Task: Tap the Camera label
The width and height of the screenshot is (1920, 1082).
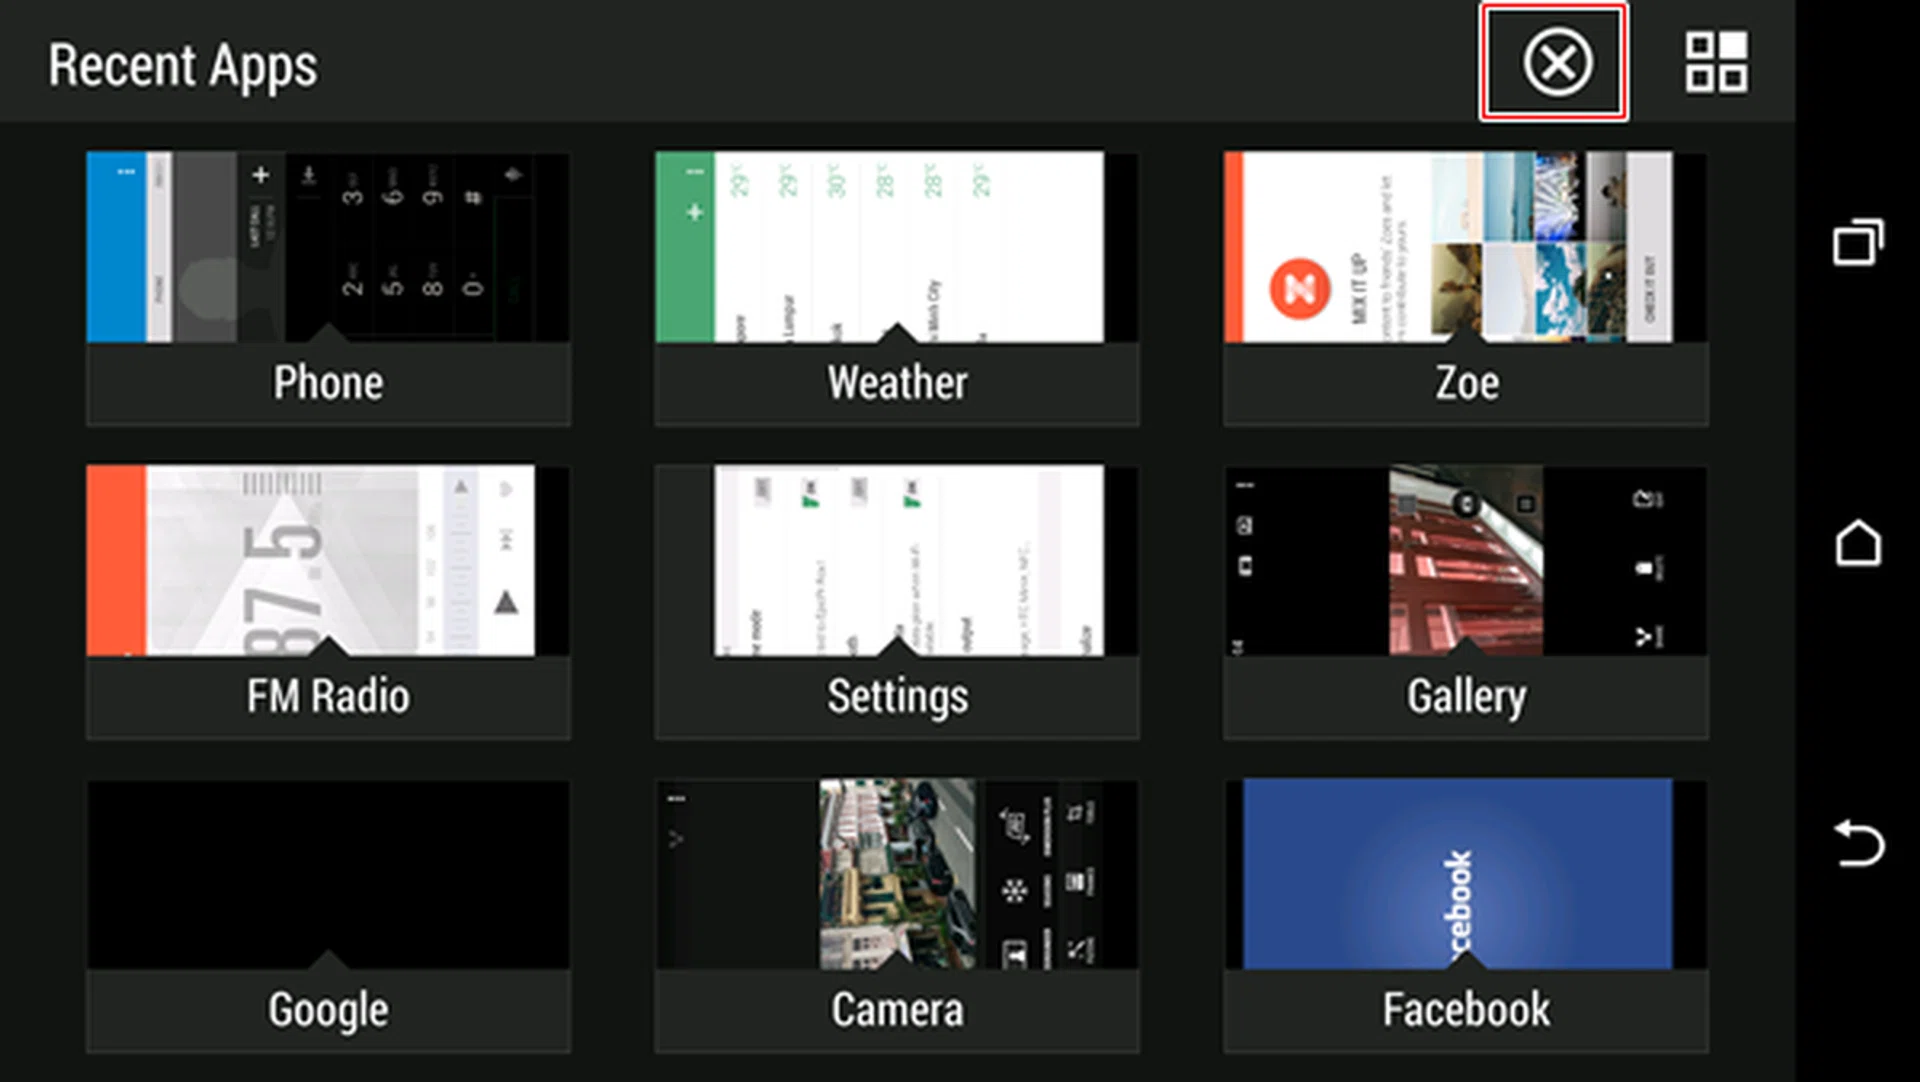Action: pyautogui.click(x=897, y=1010)
